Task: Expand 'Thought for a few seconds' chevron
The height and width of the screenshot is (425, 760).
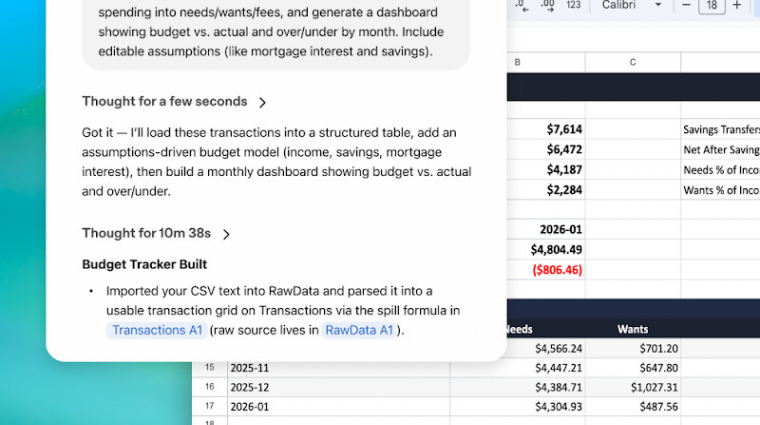Action: [x=262, y=102]
